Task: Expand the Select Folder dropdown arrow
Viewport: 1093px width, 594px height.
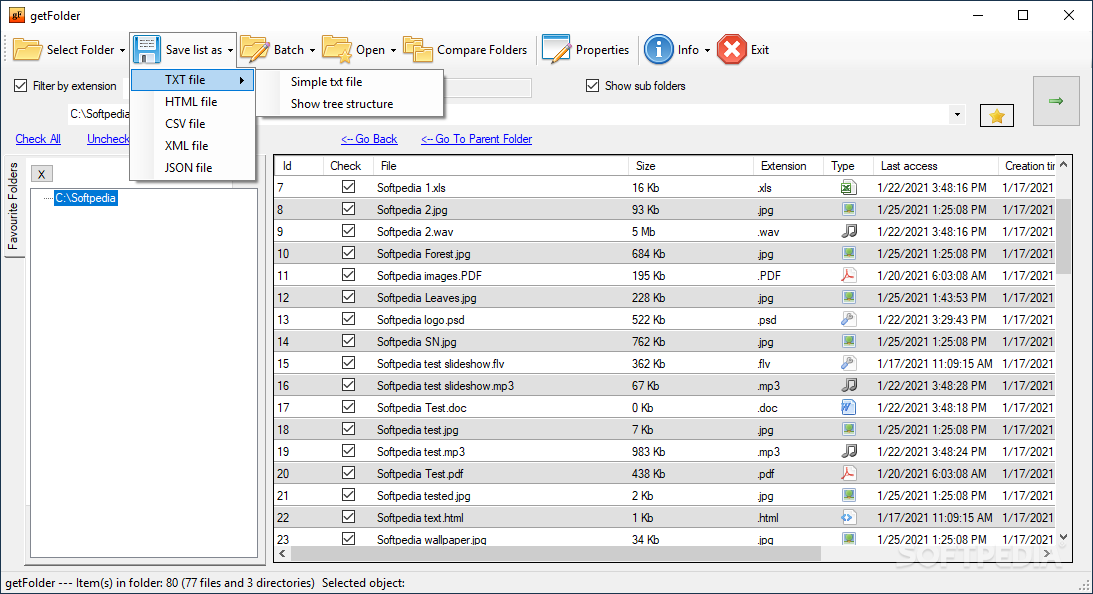Action: pos(122,50)
